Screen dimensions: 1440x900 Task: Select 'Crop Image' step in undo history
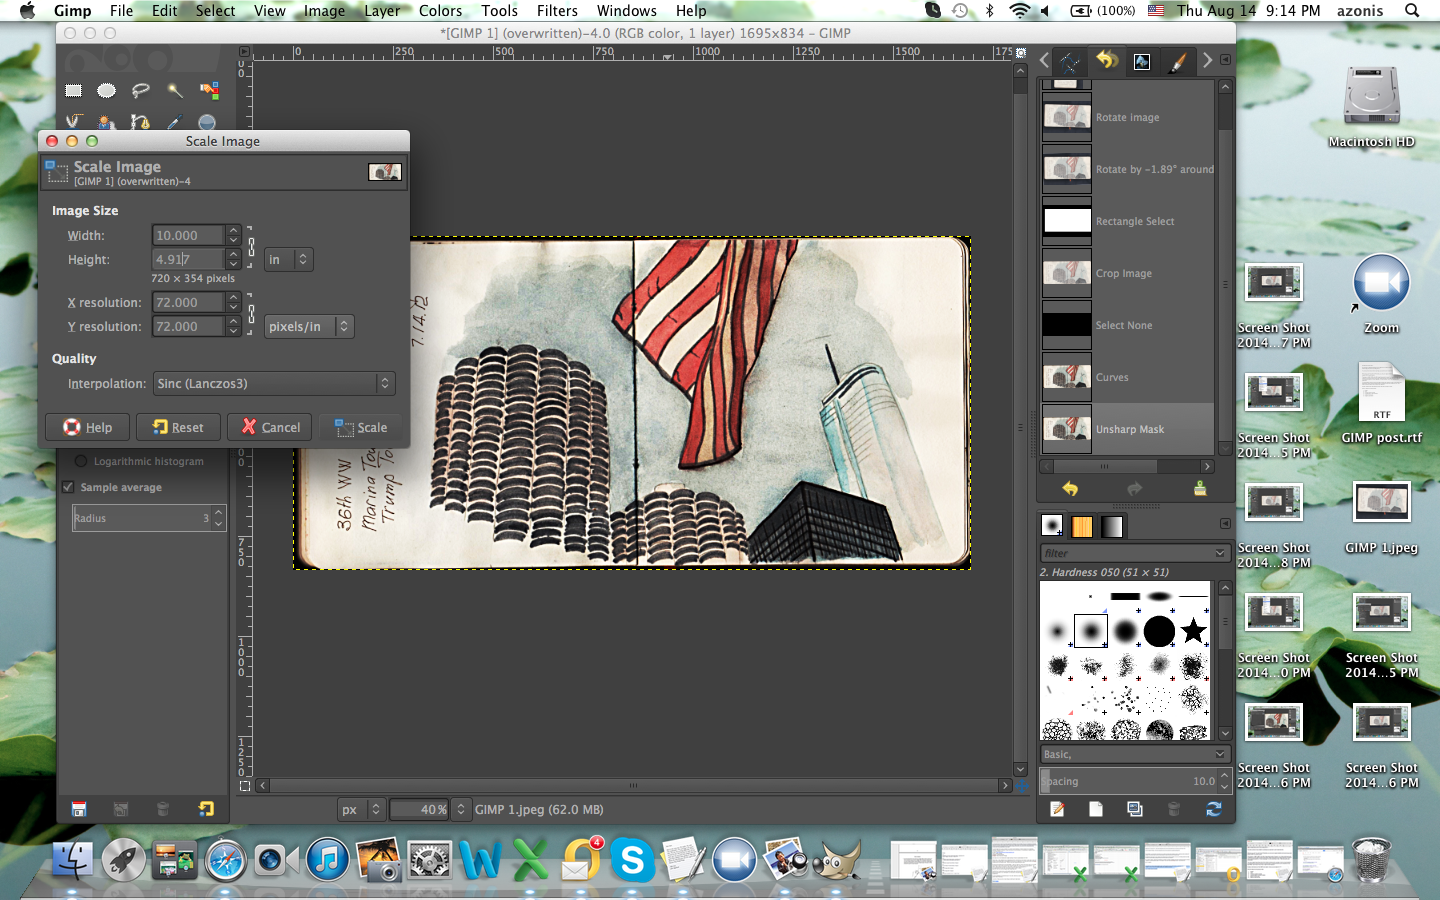pyautogui.click(x=1128, y=273)
